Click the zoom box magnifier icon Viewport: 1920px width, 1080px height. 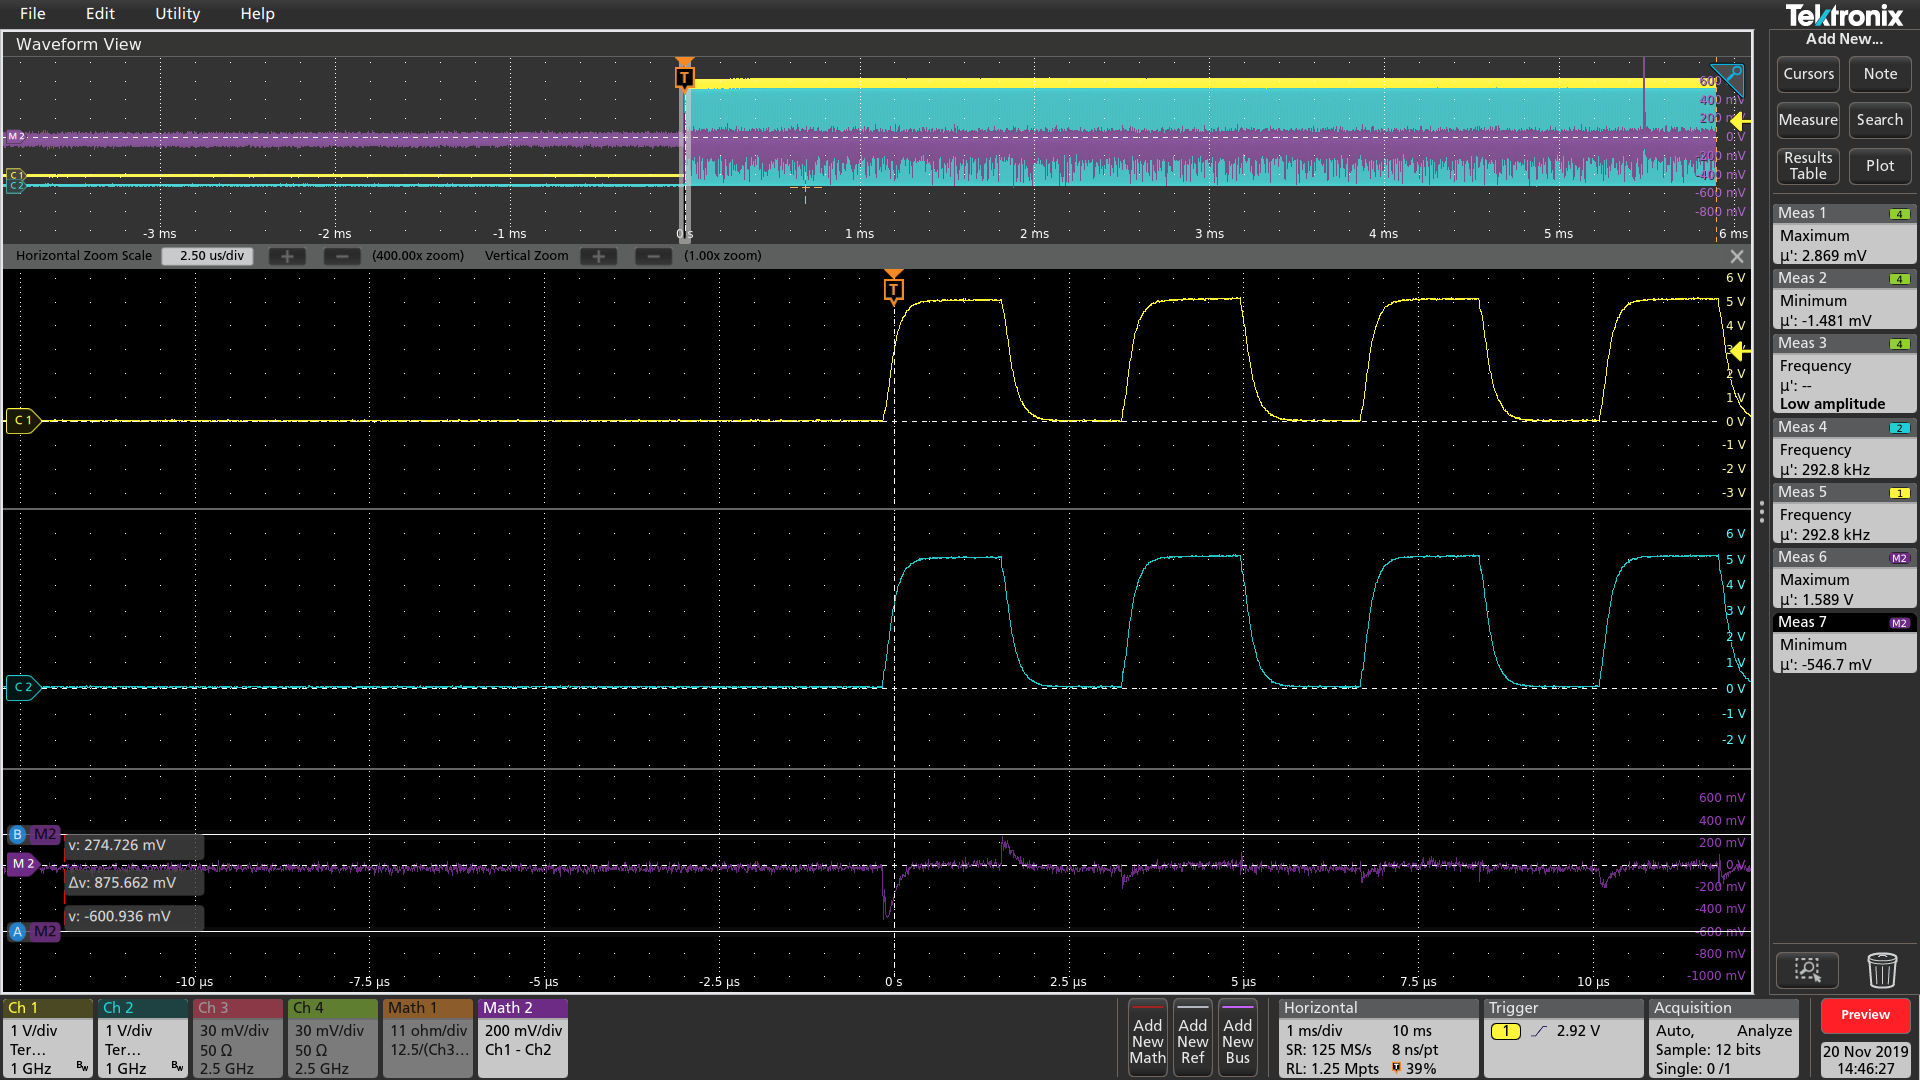tap(1807, 970)
